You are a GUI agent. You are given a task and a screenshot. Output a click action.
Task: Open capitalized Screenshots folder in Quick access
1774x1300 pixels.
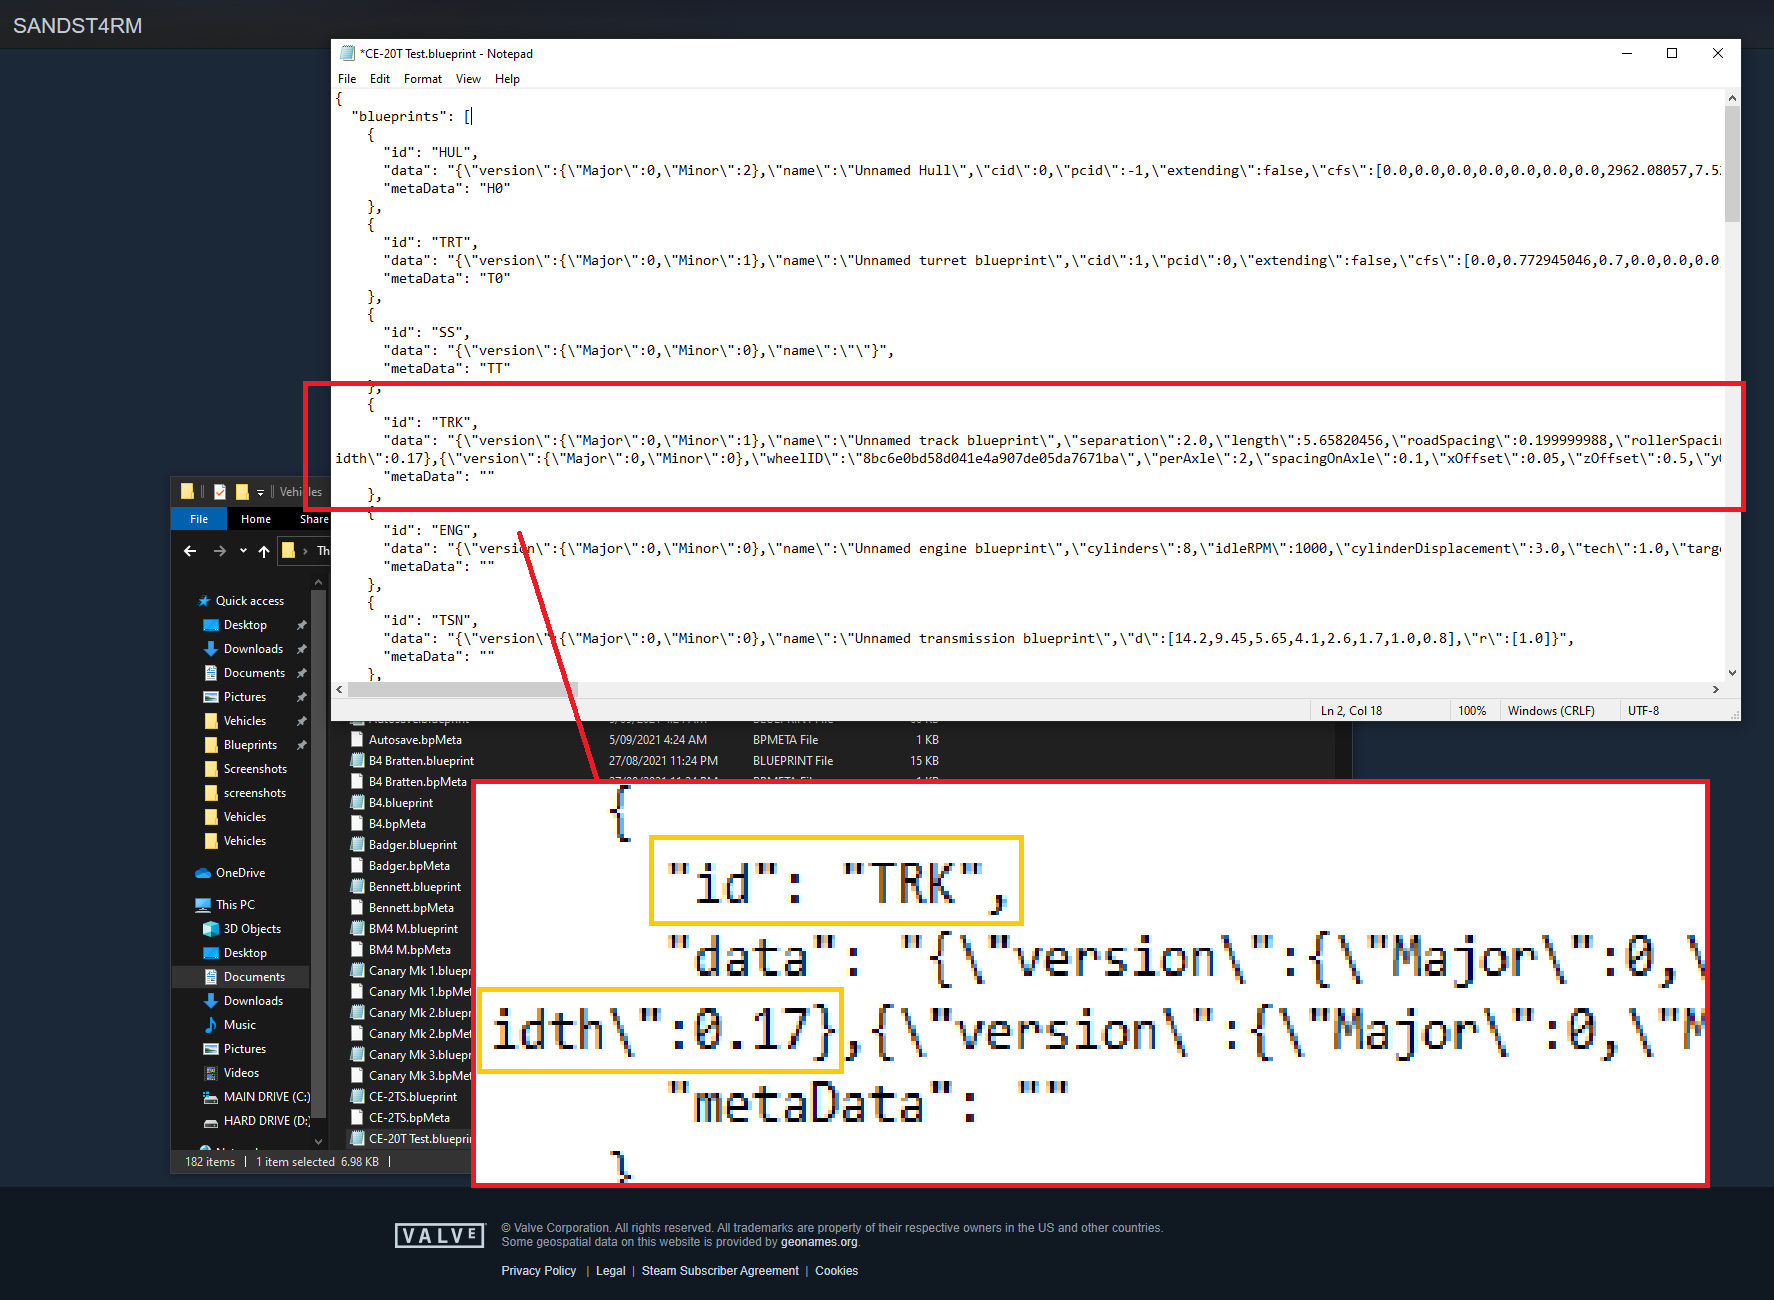255,769
